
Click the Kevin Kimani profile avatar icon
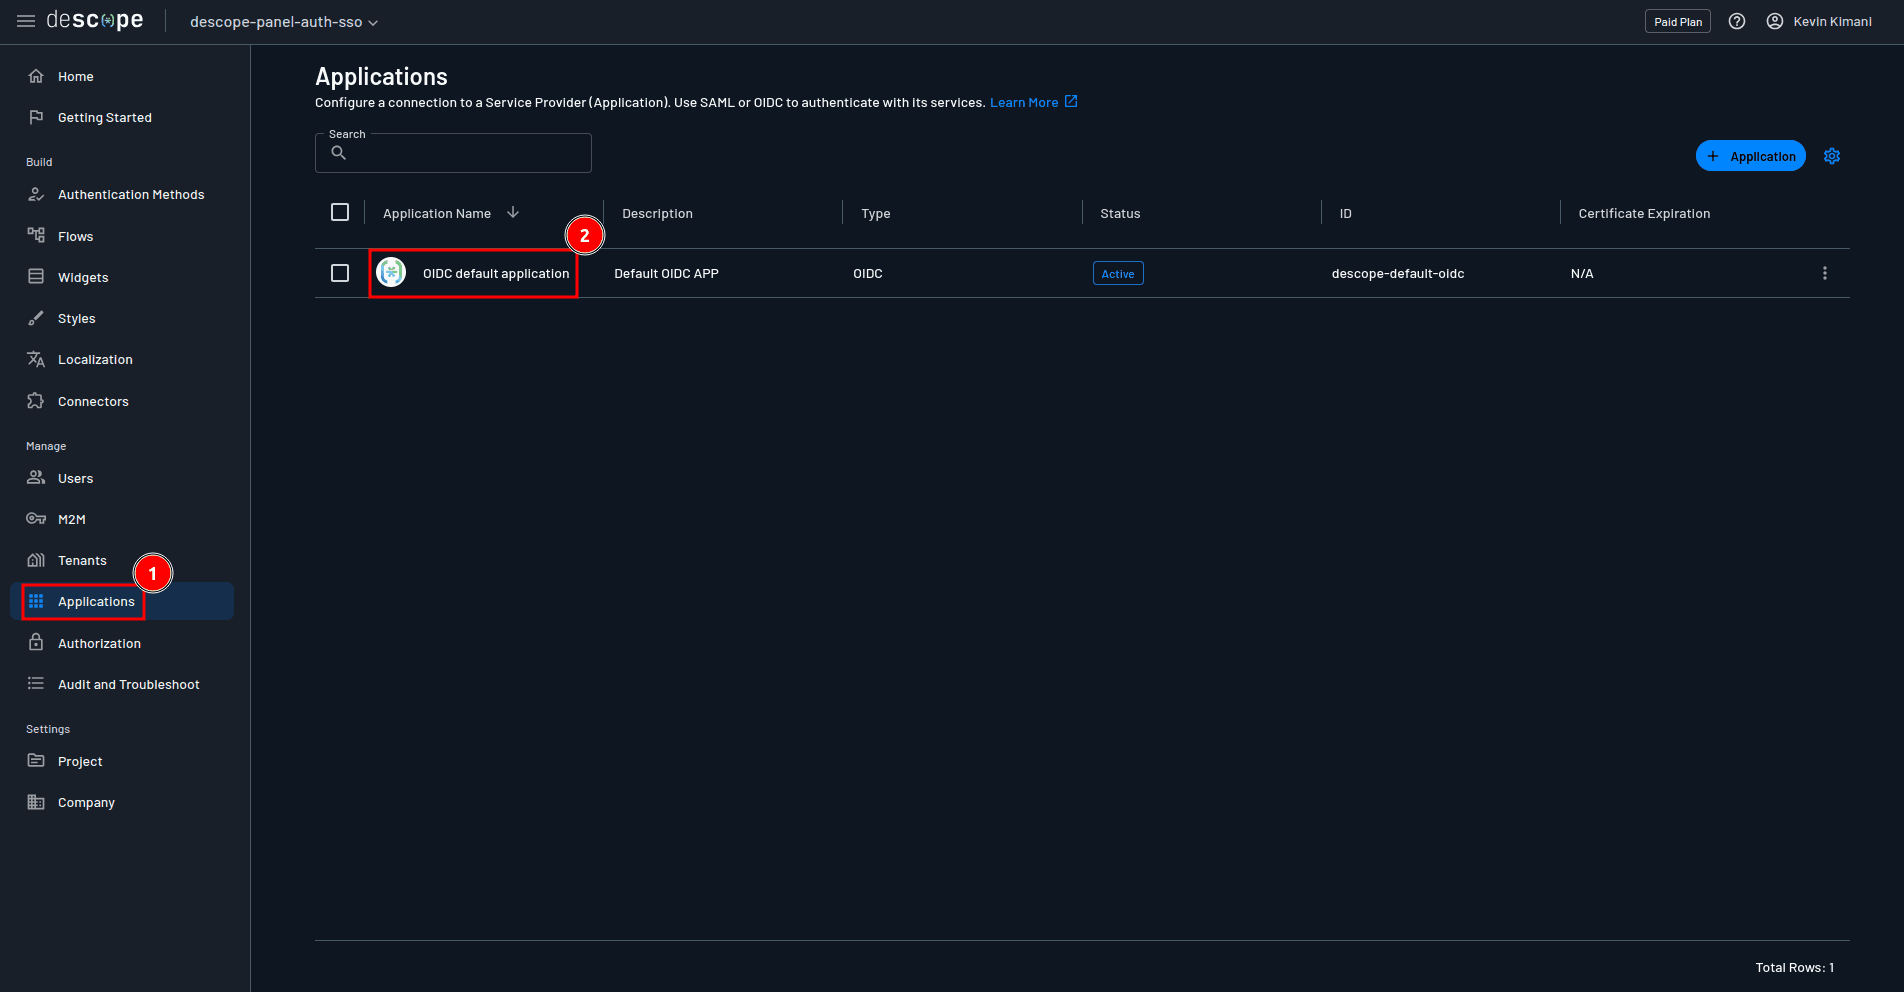point(1774,21)
